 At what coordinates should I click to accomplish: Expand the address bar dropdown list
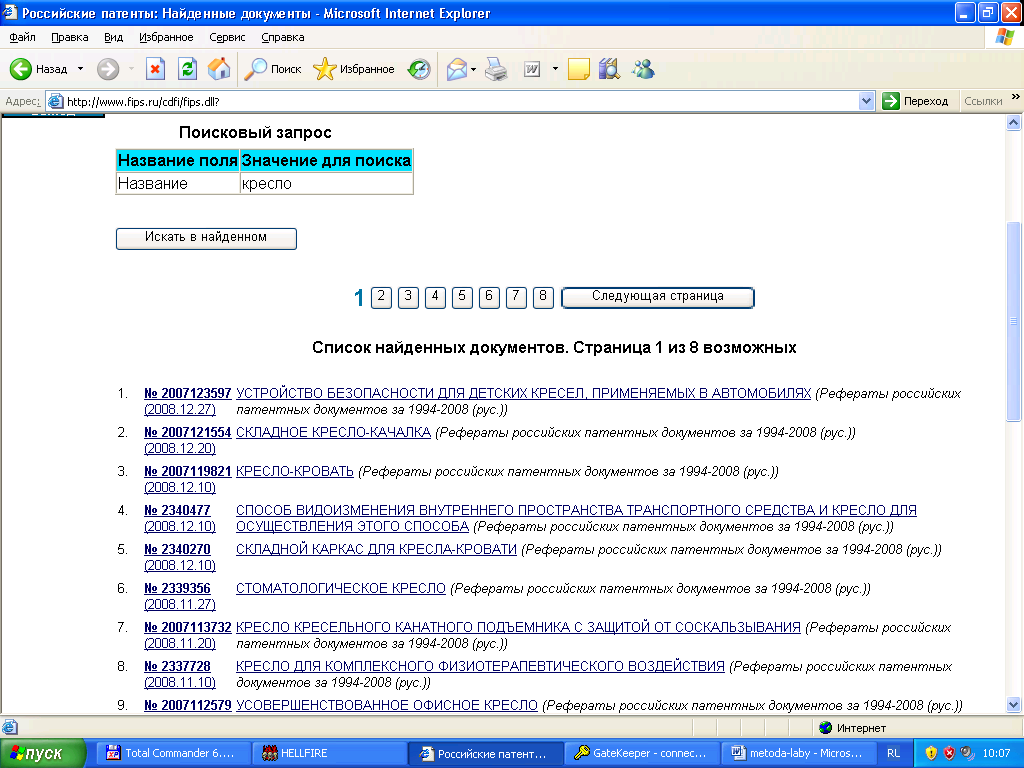[866, 101]
